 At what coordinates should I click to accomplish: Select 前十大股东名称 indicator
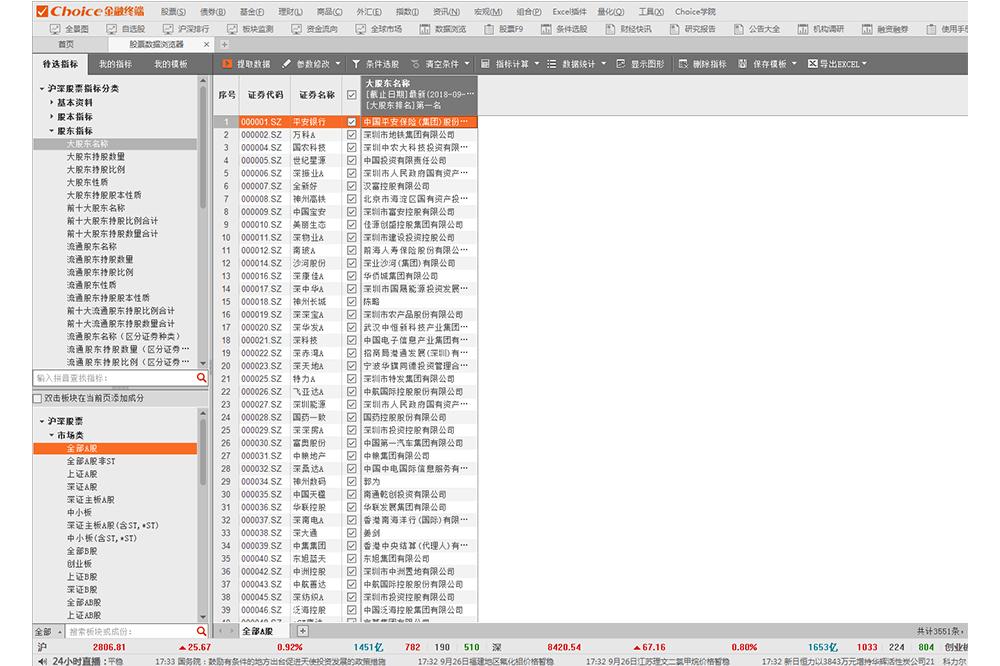96,208
